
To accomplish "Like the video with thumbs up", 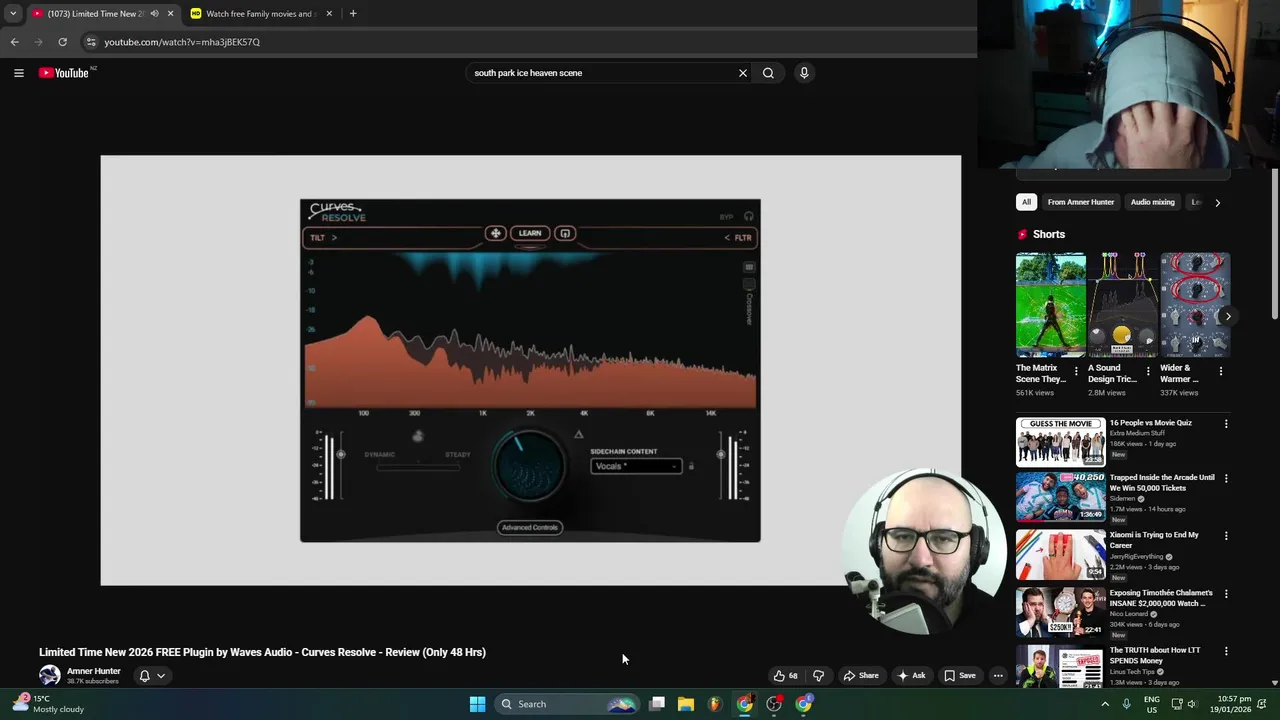I will (x=786, y=676).
